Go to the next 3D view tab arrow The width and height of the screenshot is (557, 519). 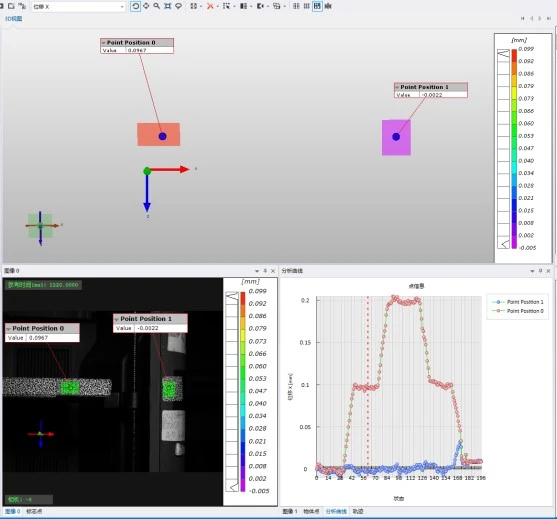coord(540,18)
